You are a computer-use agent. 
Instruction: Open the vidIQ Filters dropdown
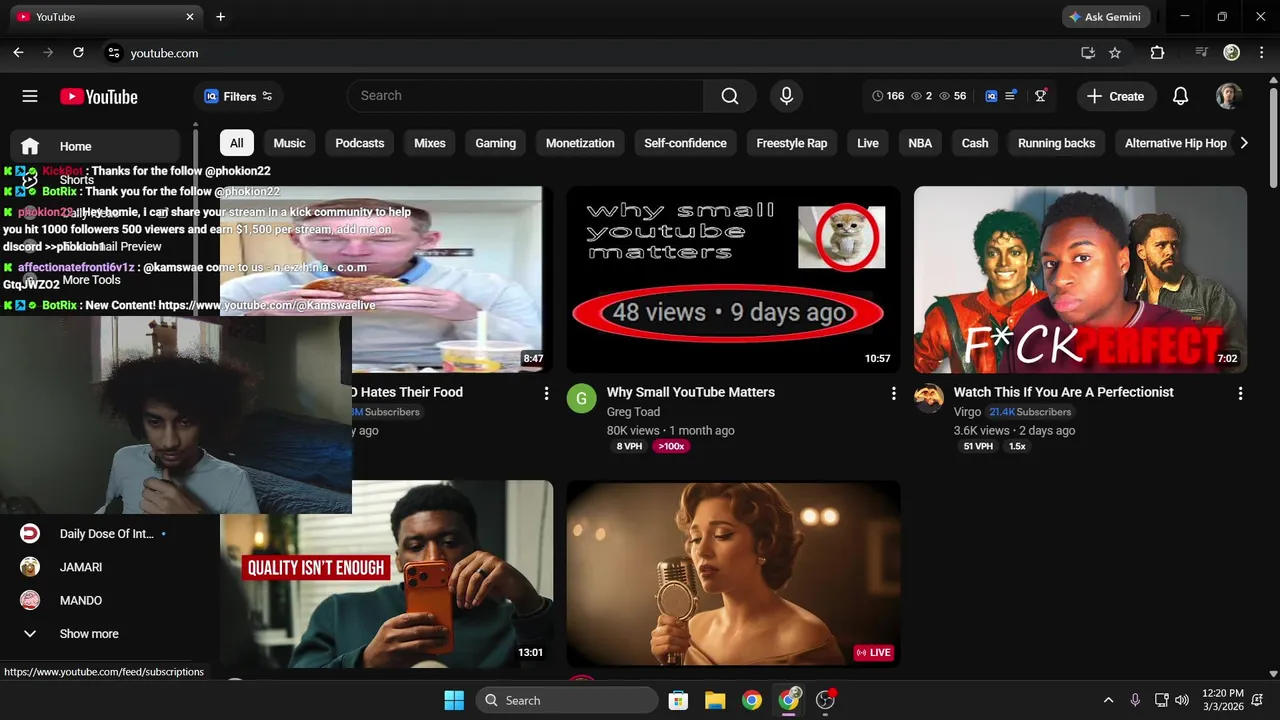click(238, 96)
